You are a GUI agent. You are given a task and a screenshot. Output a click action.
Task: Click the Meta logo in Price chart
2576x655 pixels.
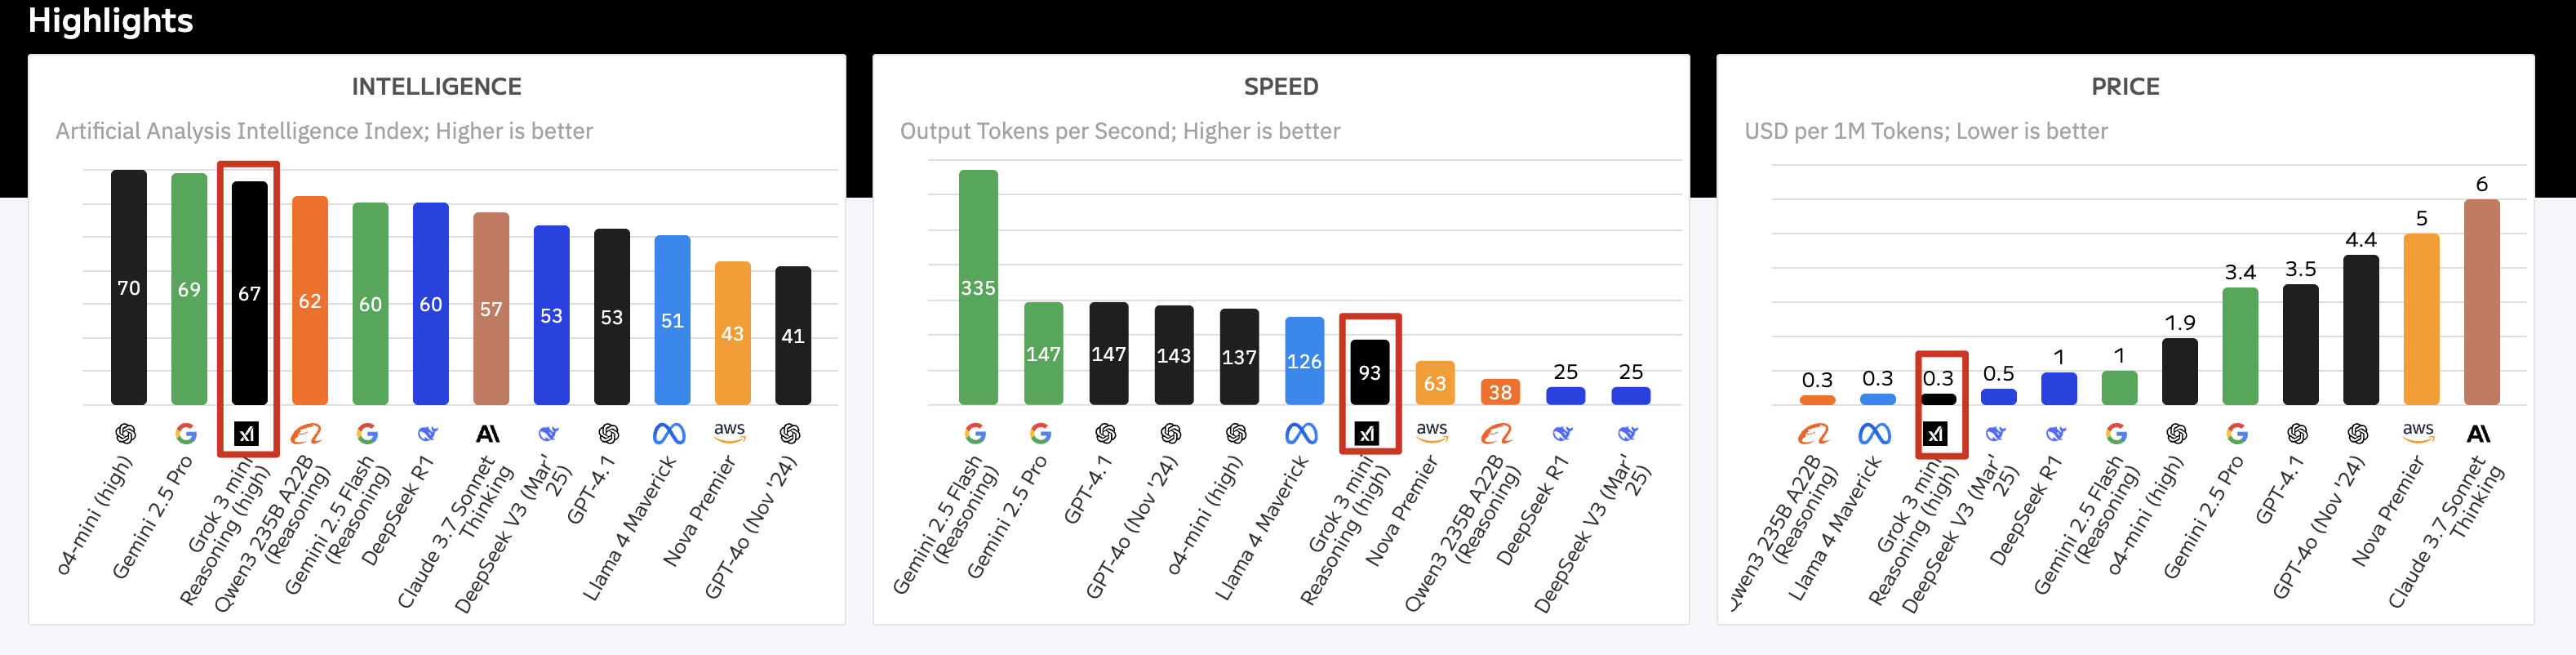(1874, 433)
